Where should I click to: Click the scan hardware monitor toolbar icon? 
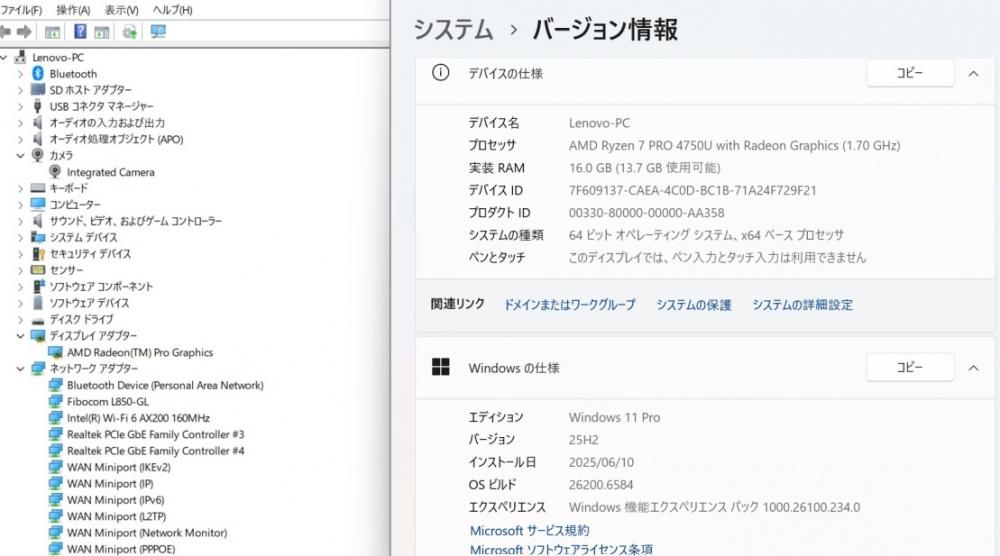pos(158,31)
